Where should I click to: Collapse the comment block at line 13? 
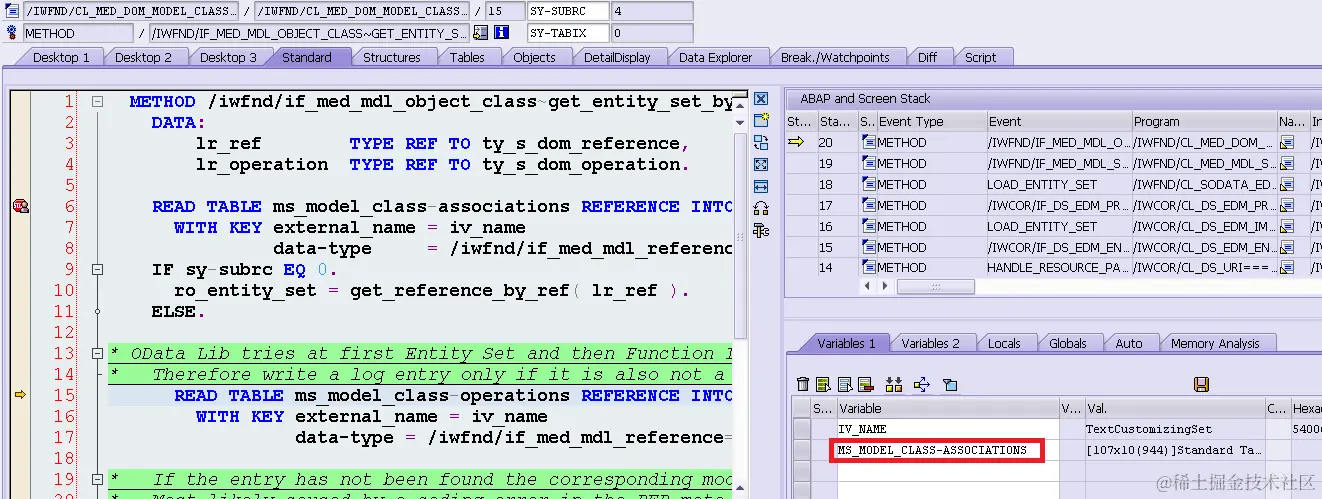97,353
